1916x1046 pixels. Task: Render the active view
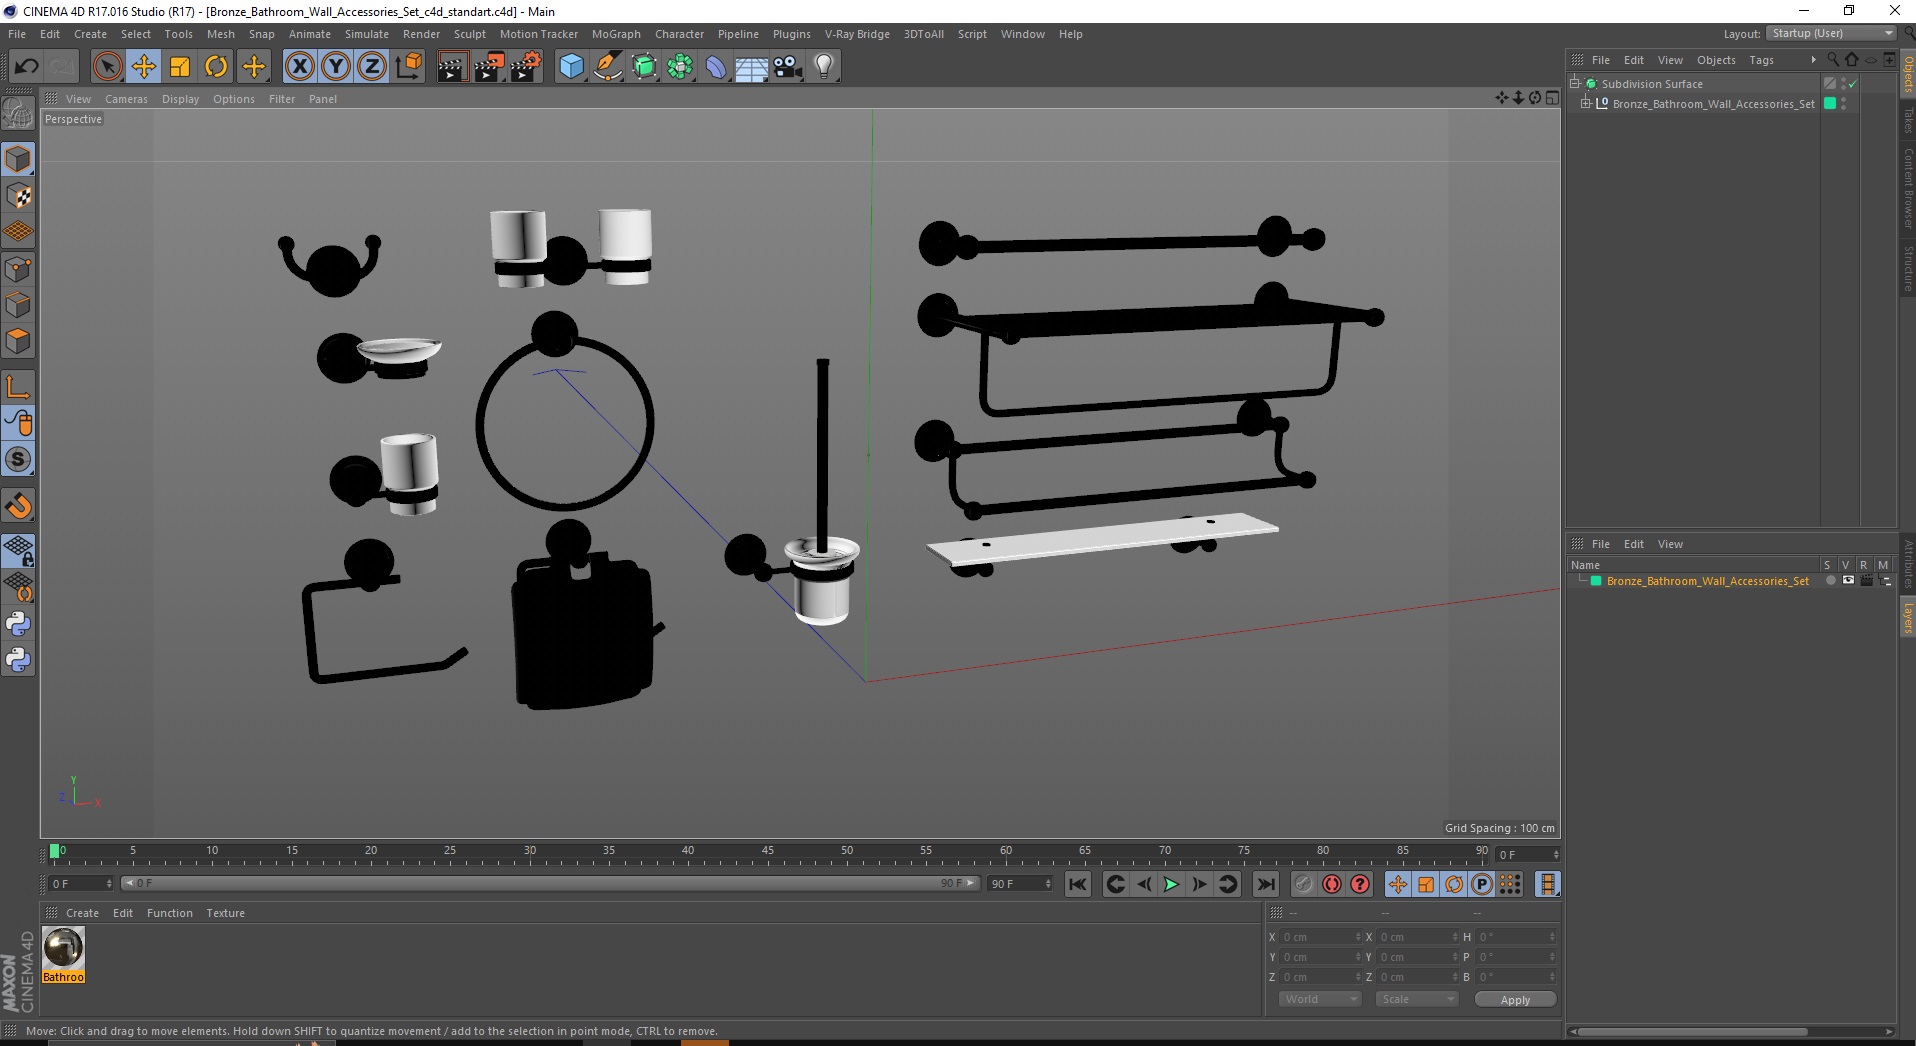[452, 67]
